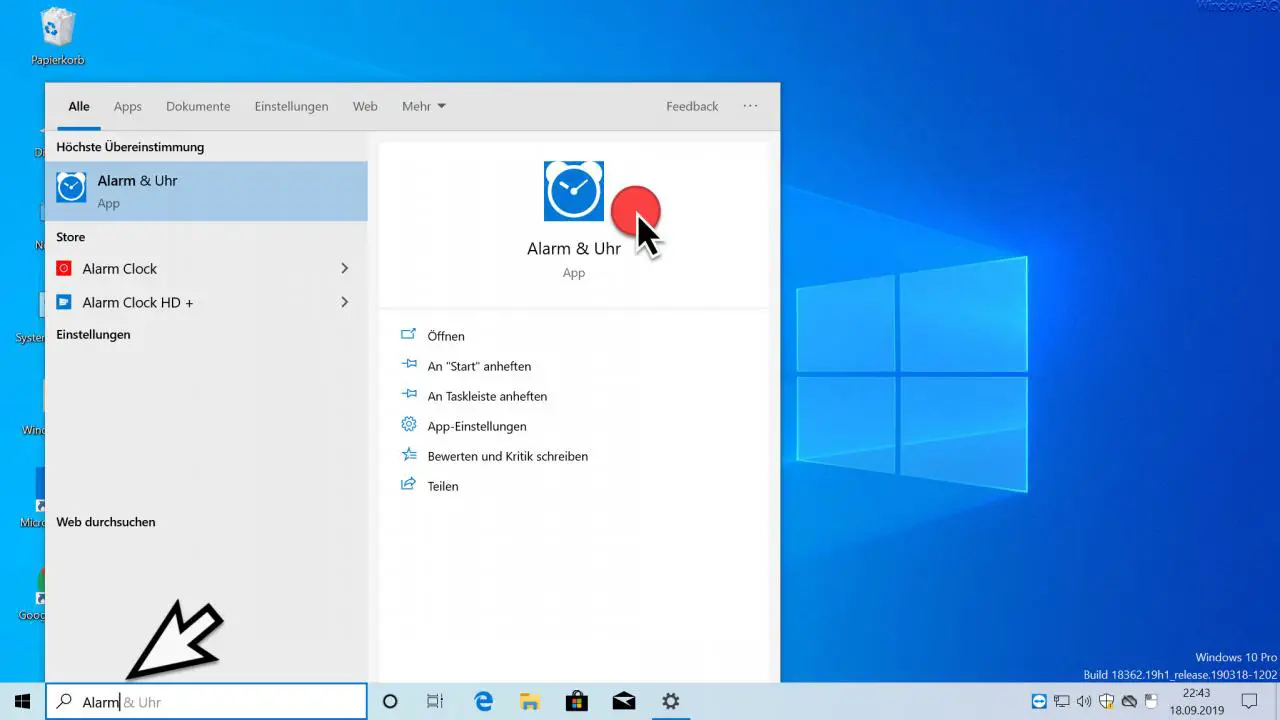Click the Alarm & Uhr title in preview pane

(574, 249)
